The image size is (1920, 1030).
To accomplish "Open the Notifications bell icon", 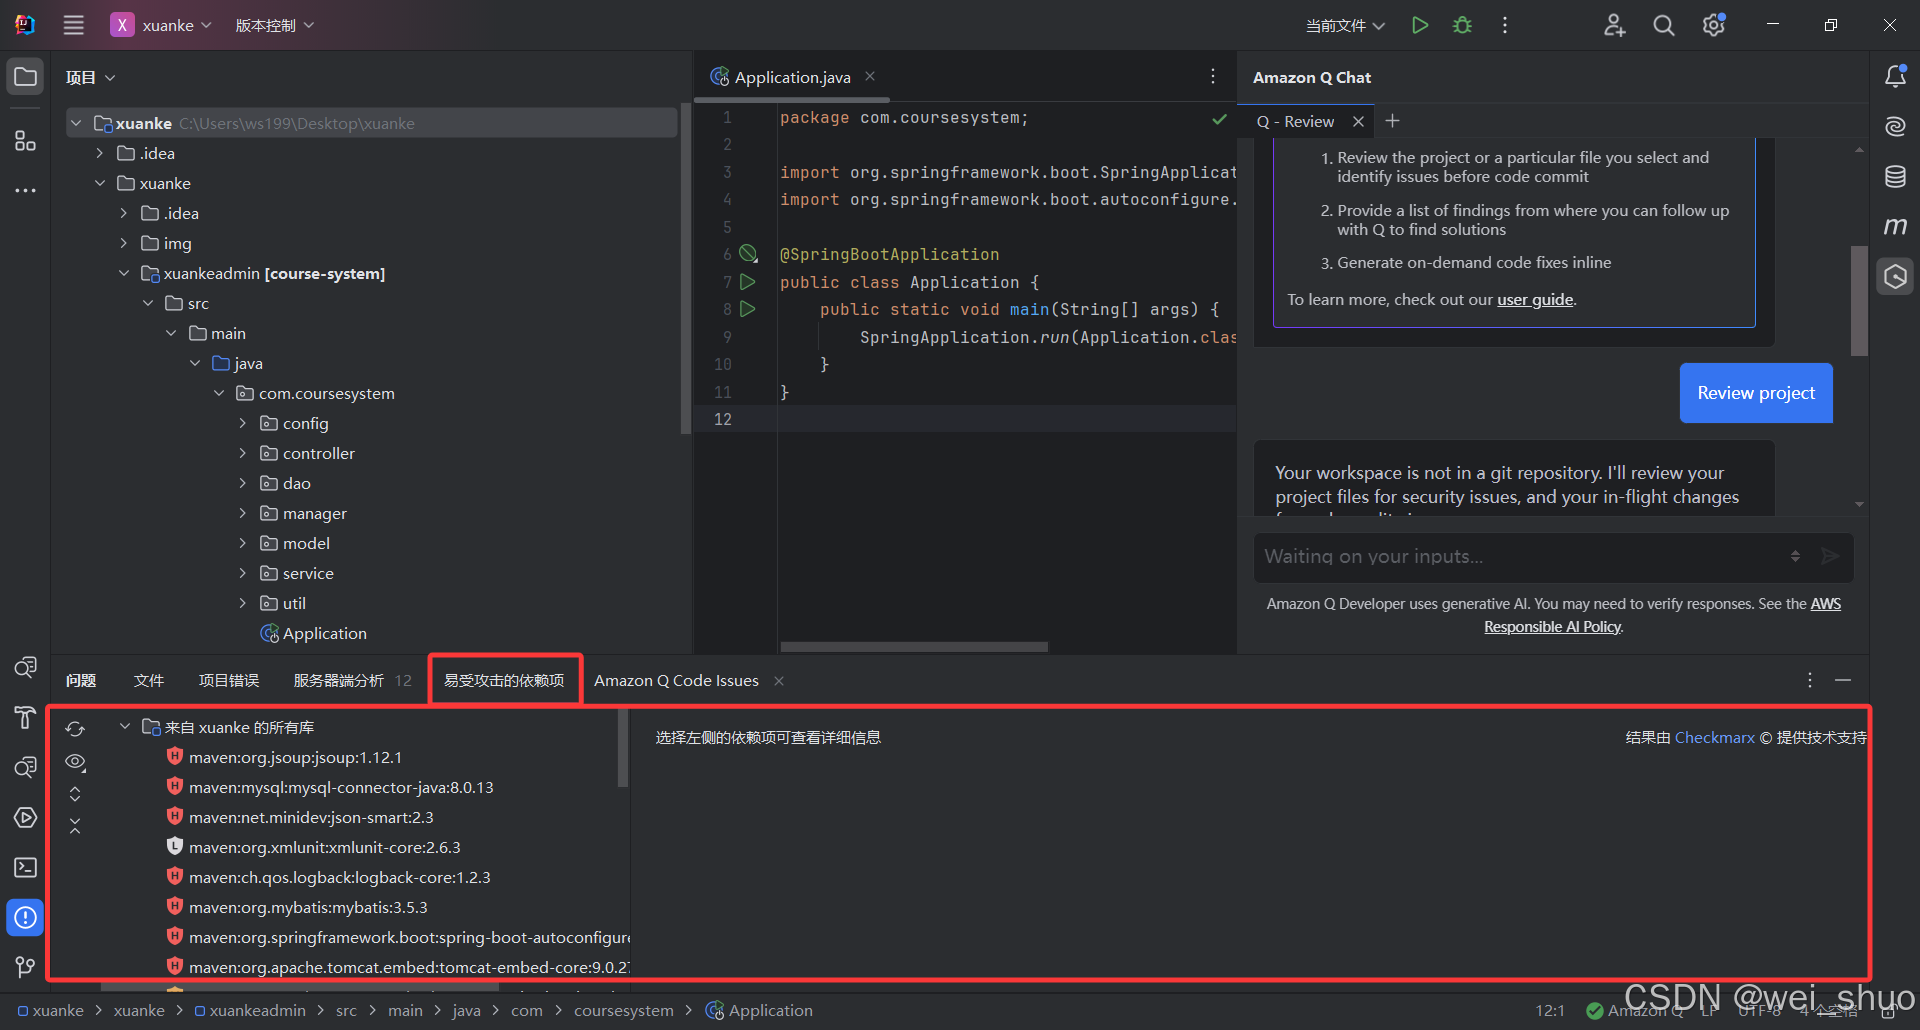I will (1895, 77).
